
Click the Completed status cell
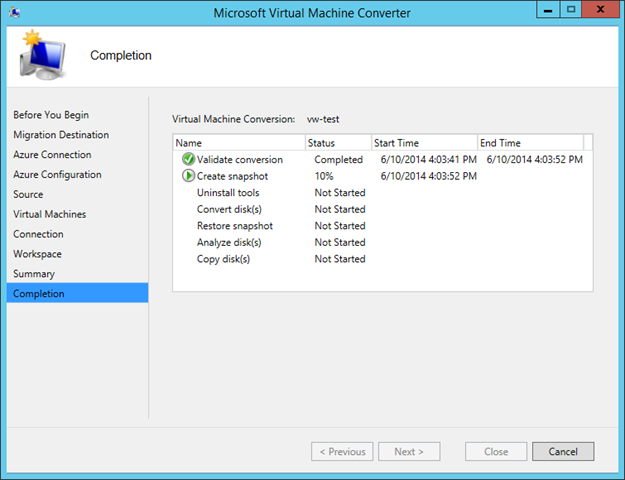coord(338,159)
